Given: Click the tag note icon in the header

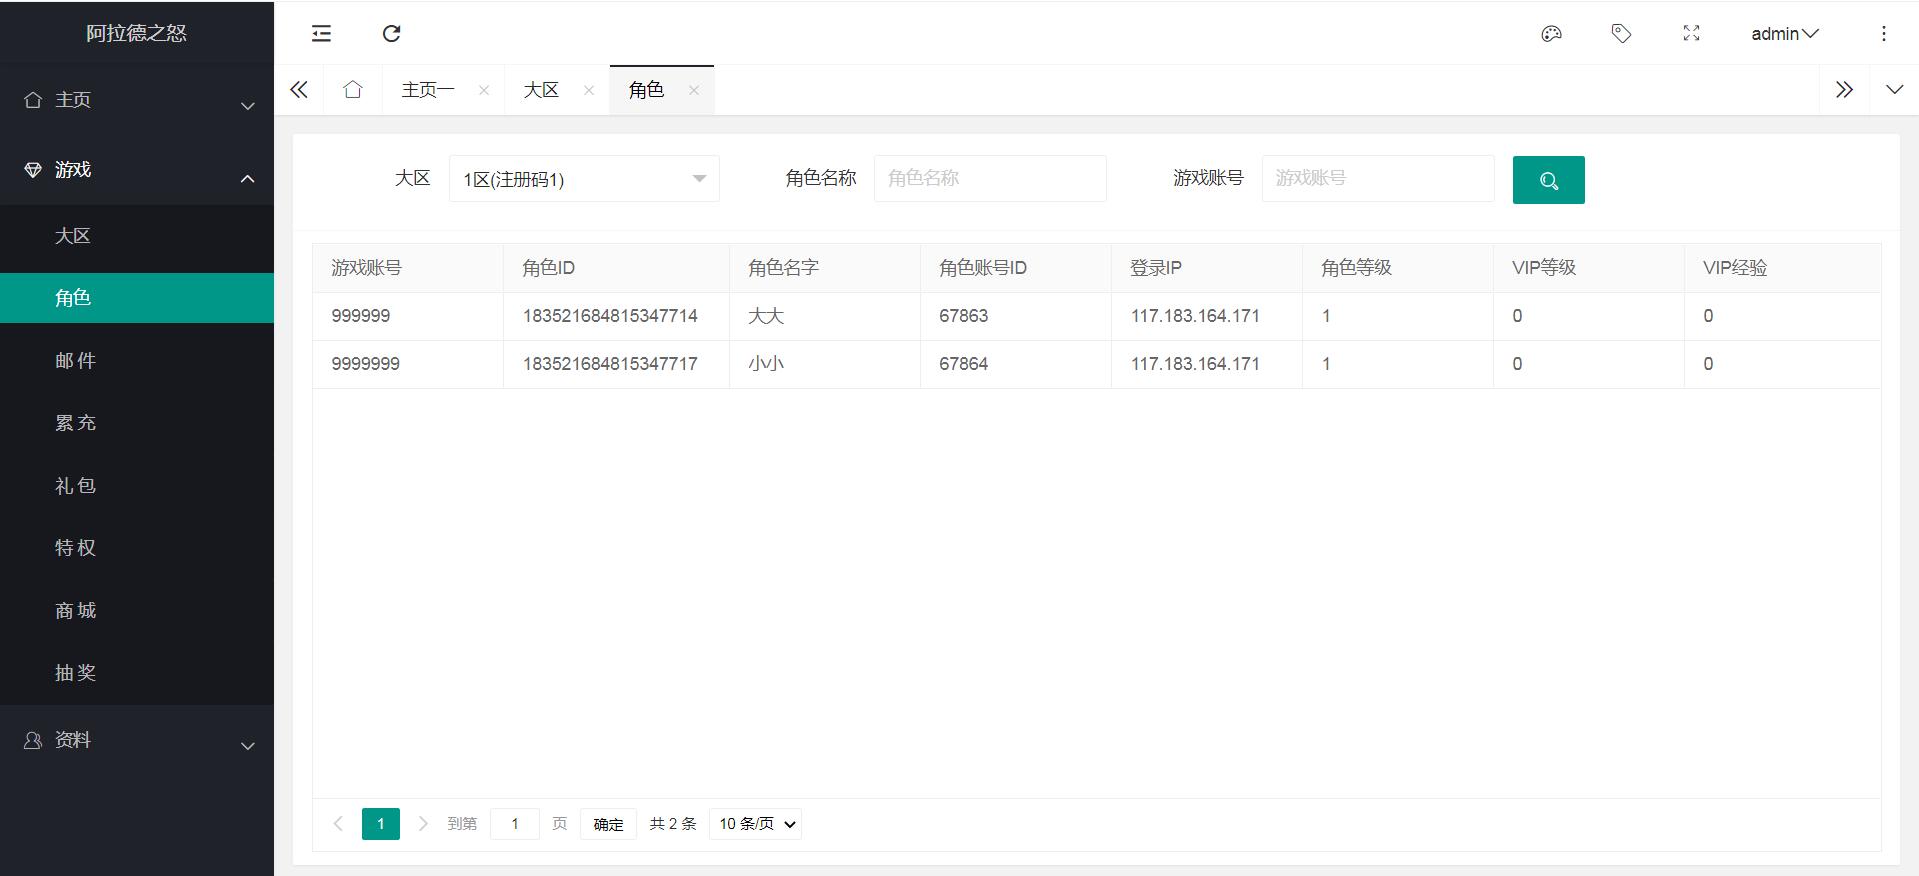Looking at the screenshot, I should click(1621, 34).
